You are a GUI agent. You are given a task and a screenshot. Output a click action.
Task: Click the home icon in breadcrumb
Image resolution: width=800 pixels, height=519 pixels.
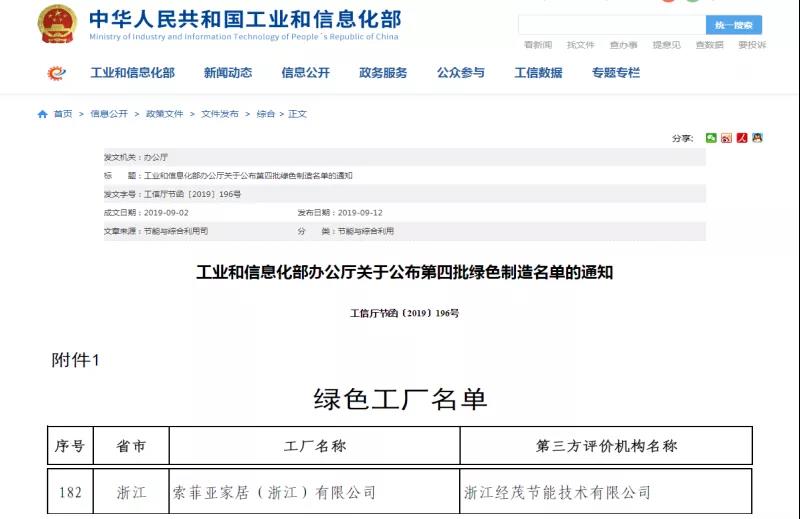(x=43, y=114)
